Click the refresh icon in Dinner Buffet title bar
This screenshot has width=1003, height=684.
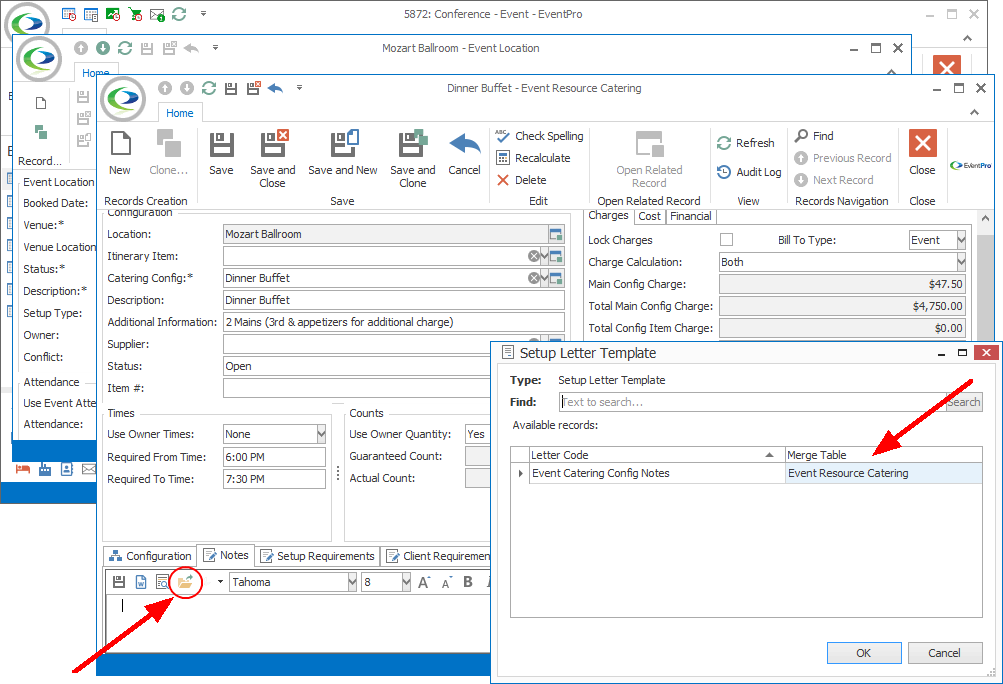(x=209, y=88)
